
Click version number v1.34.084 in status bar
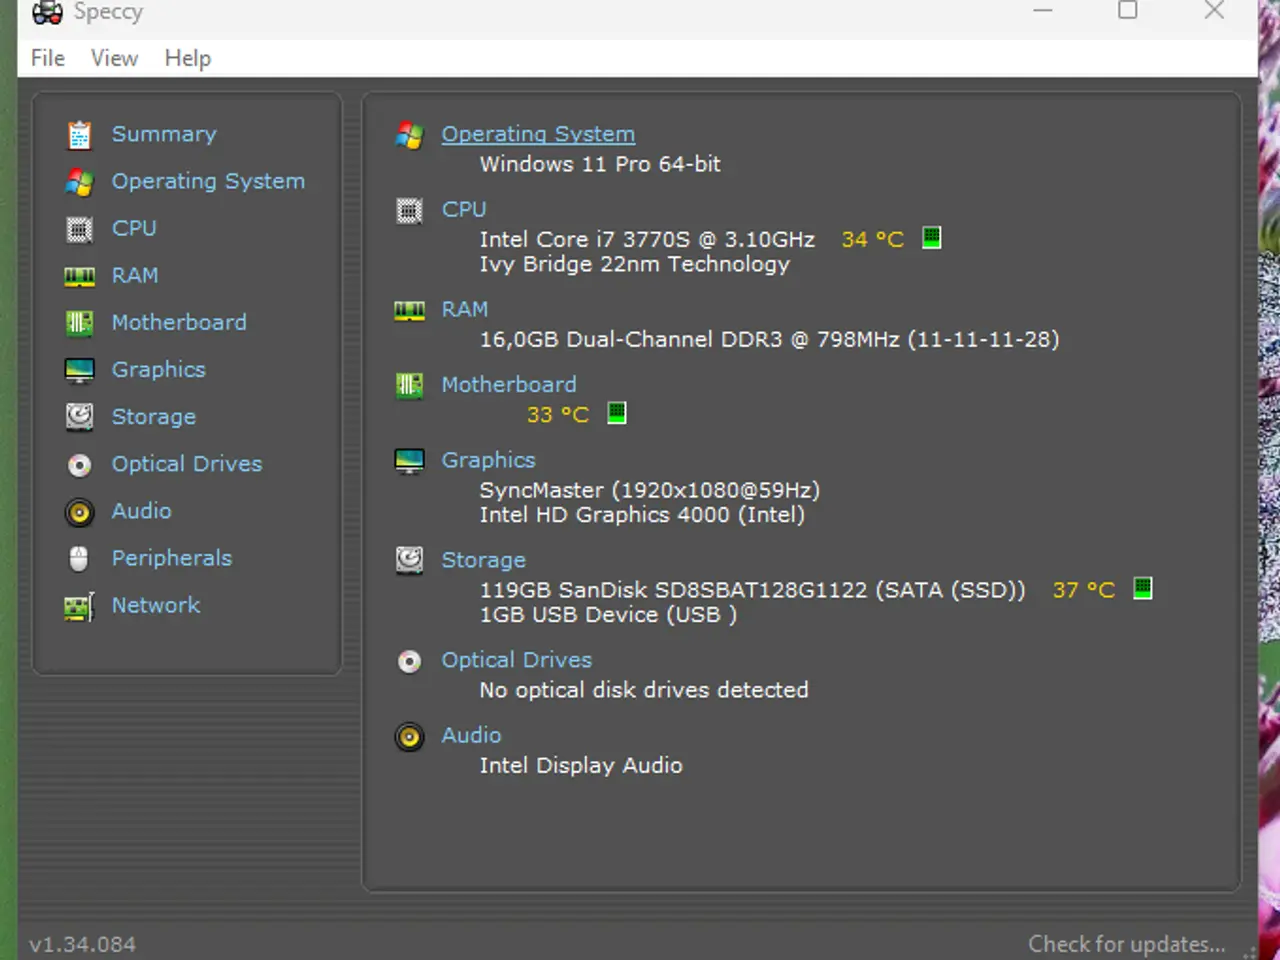[x=83, y=944]
